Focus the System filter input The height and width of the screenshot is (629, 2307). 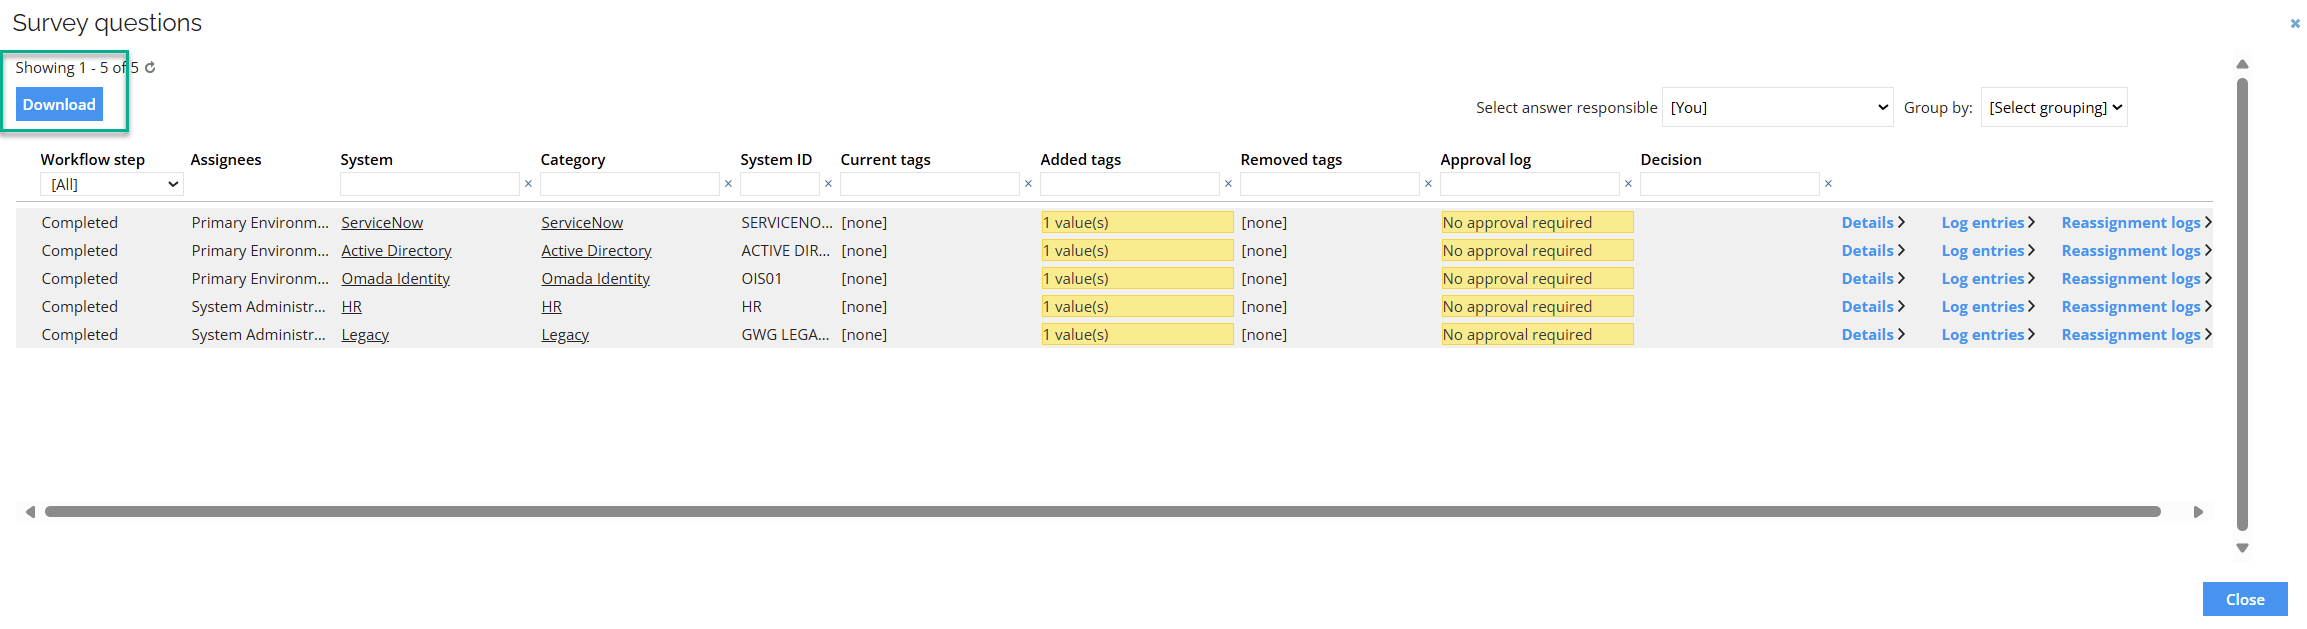(x=430, y=184)
